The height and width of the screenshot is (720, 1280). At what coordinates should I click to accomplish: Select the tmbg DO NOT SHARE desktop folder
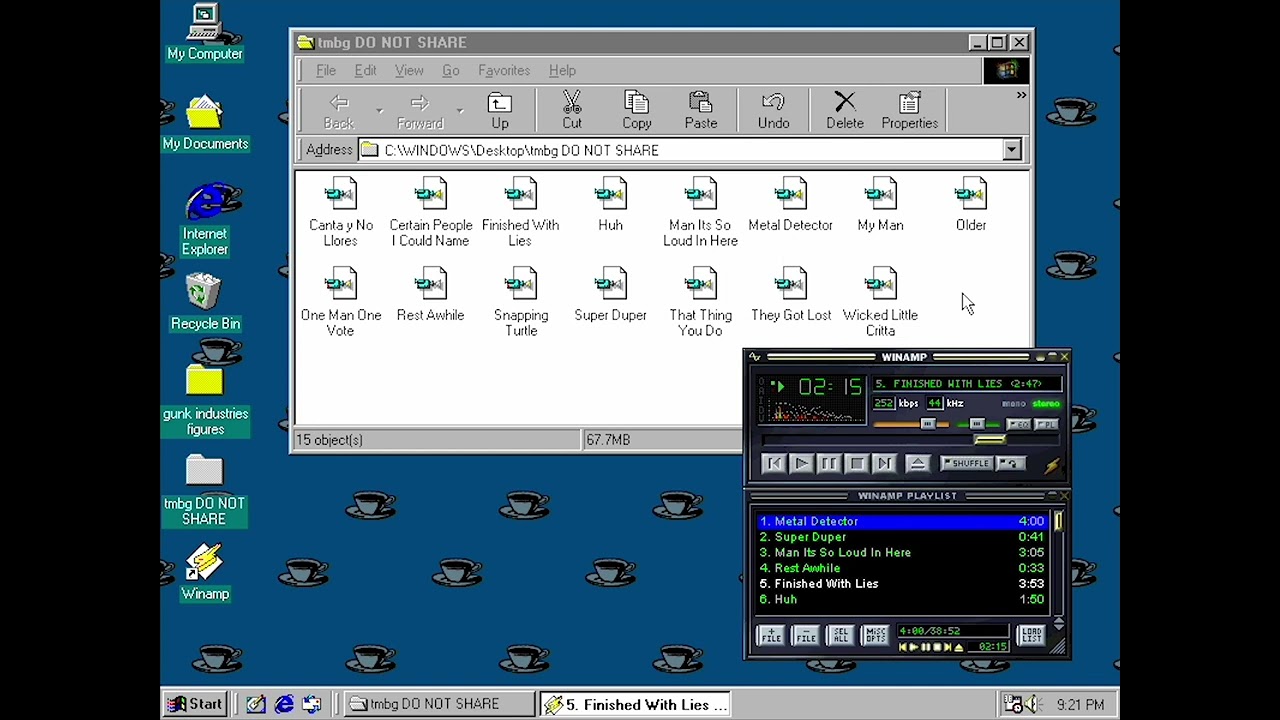[x=204, y=490]
